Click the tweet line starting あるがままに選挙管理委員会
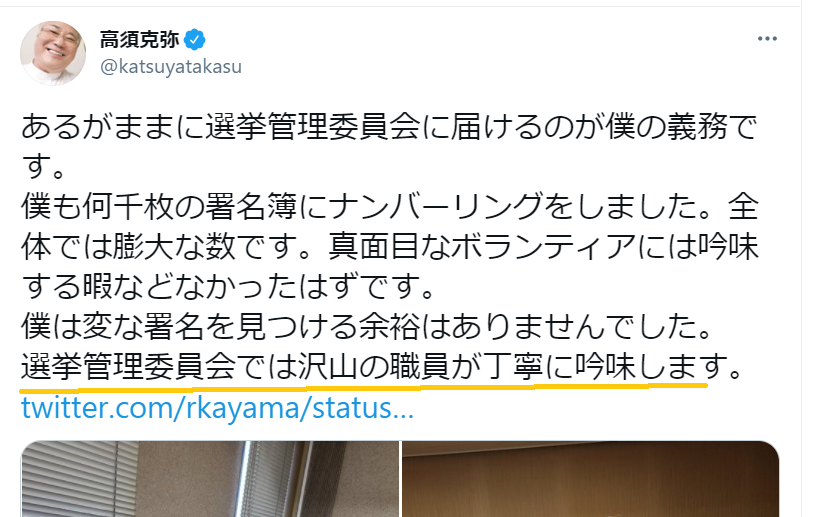The width and height of the screenshot is (819, 517). coord(389,127)
